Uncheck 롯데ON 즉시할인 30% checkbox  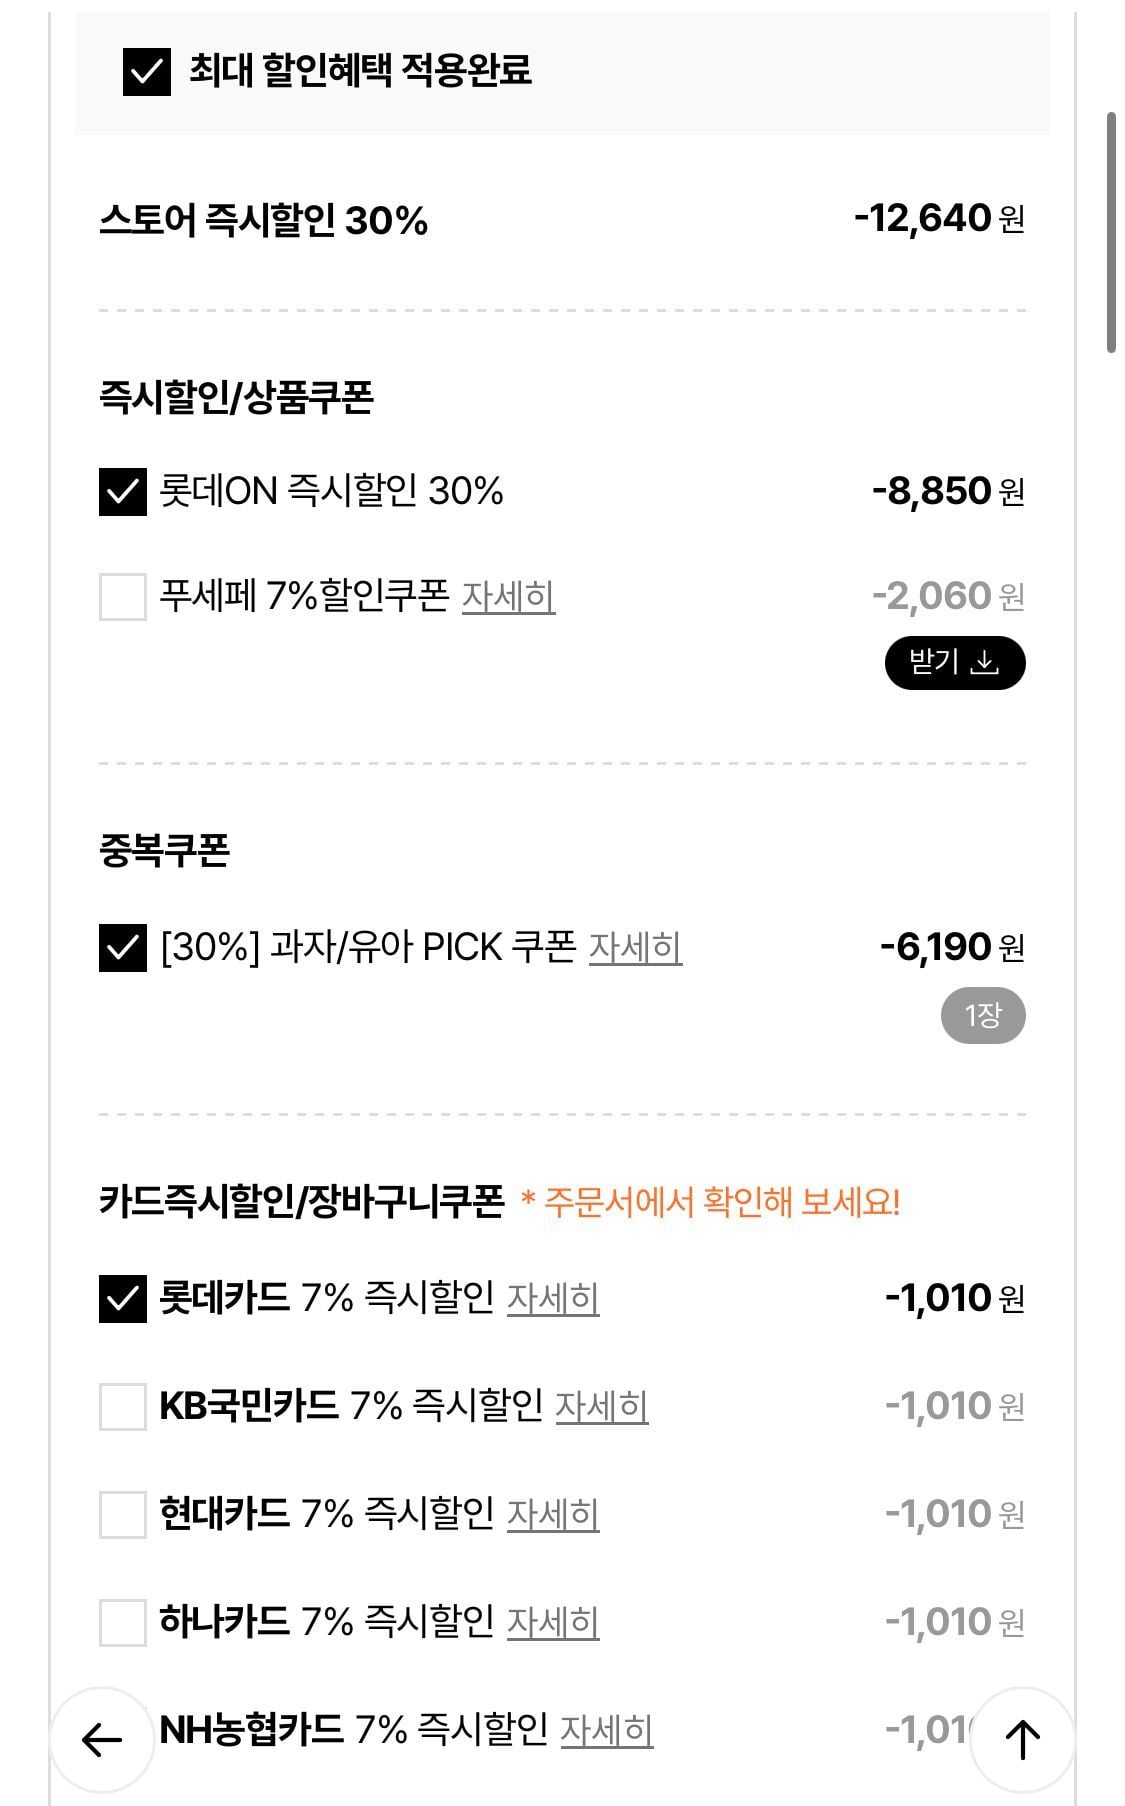(123, 492)
